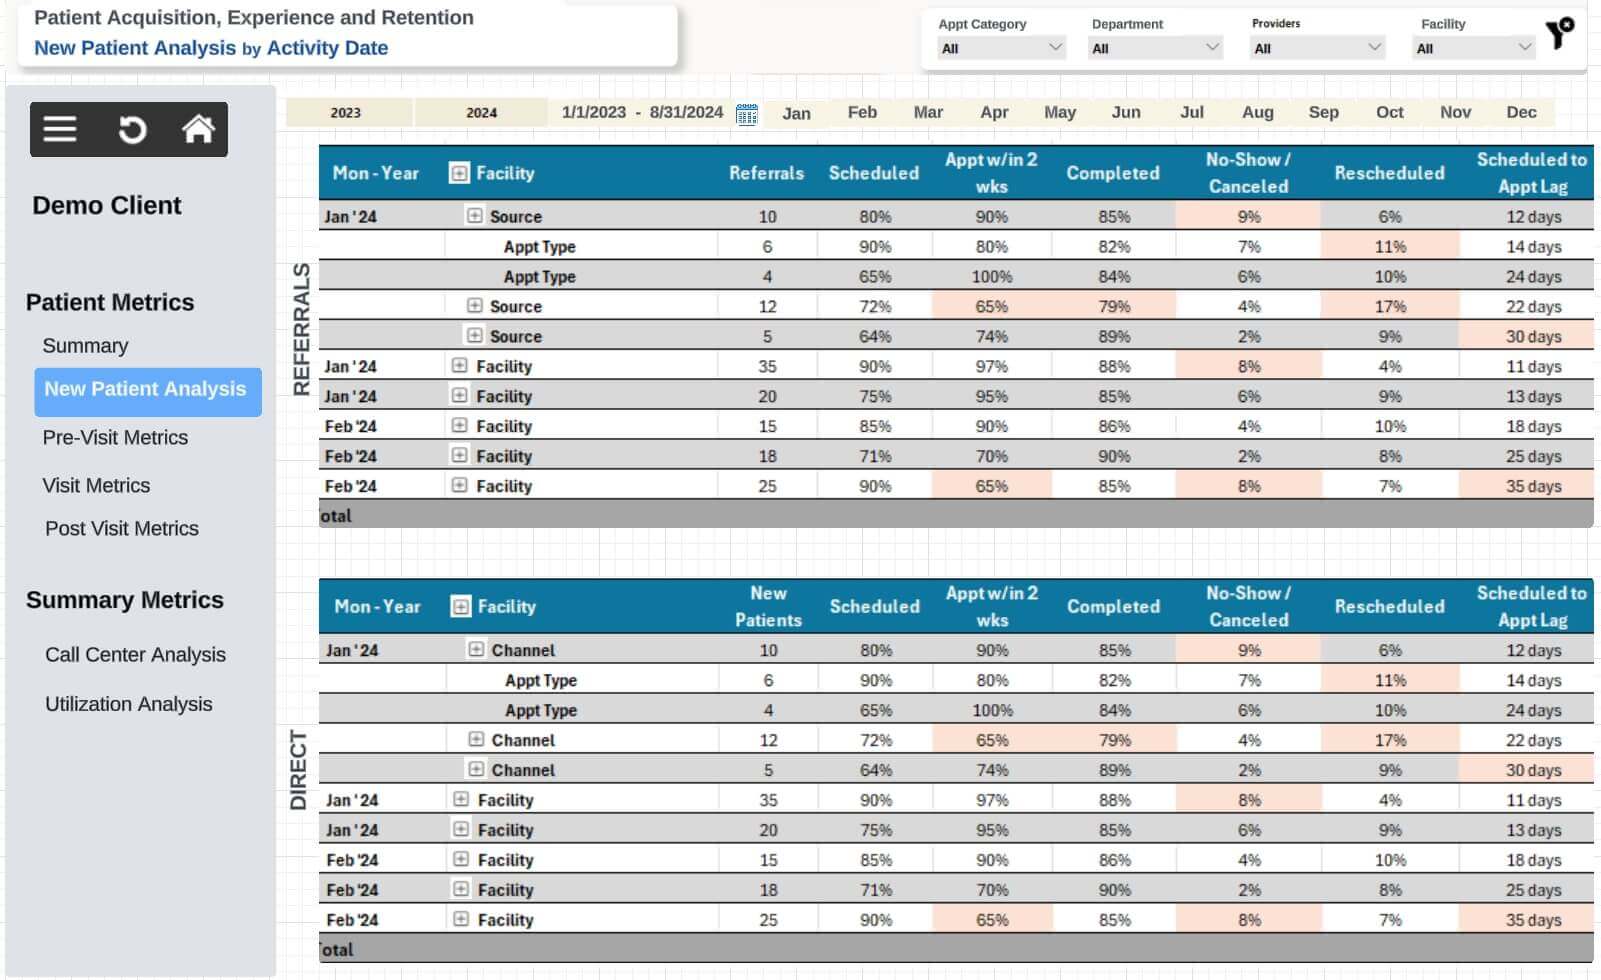Open the hamburger menu icon

click(x=60, y=129)
